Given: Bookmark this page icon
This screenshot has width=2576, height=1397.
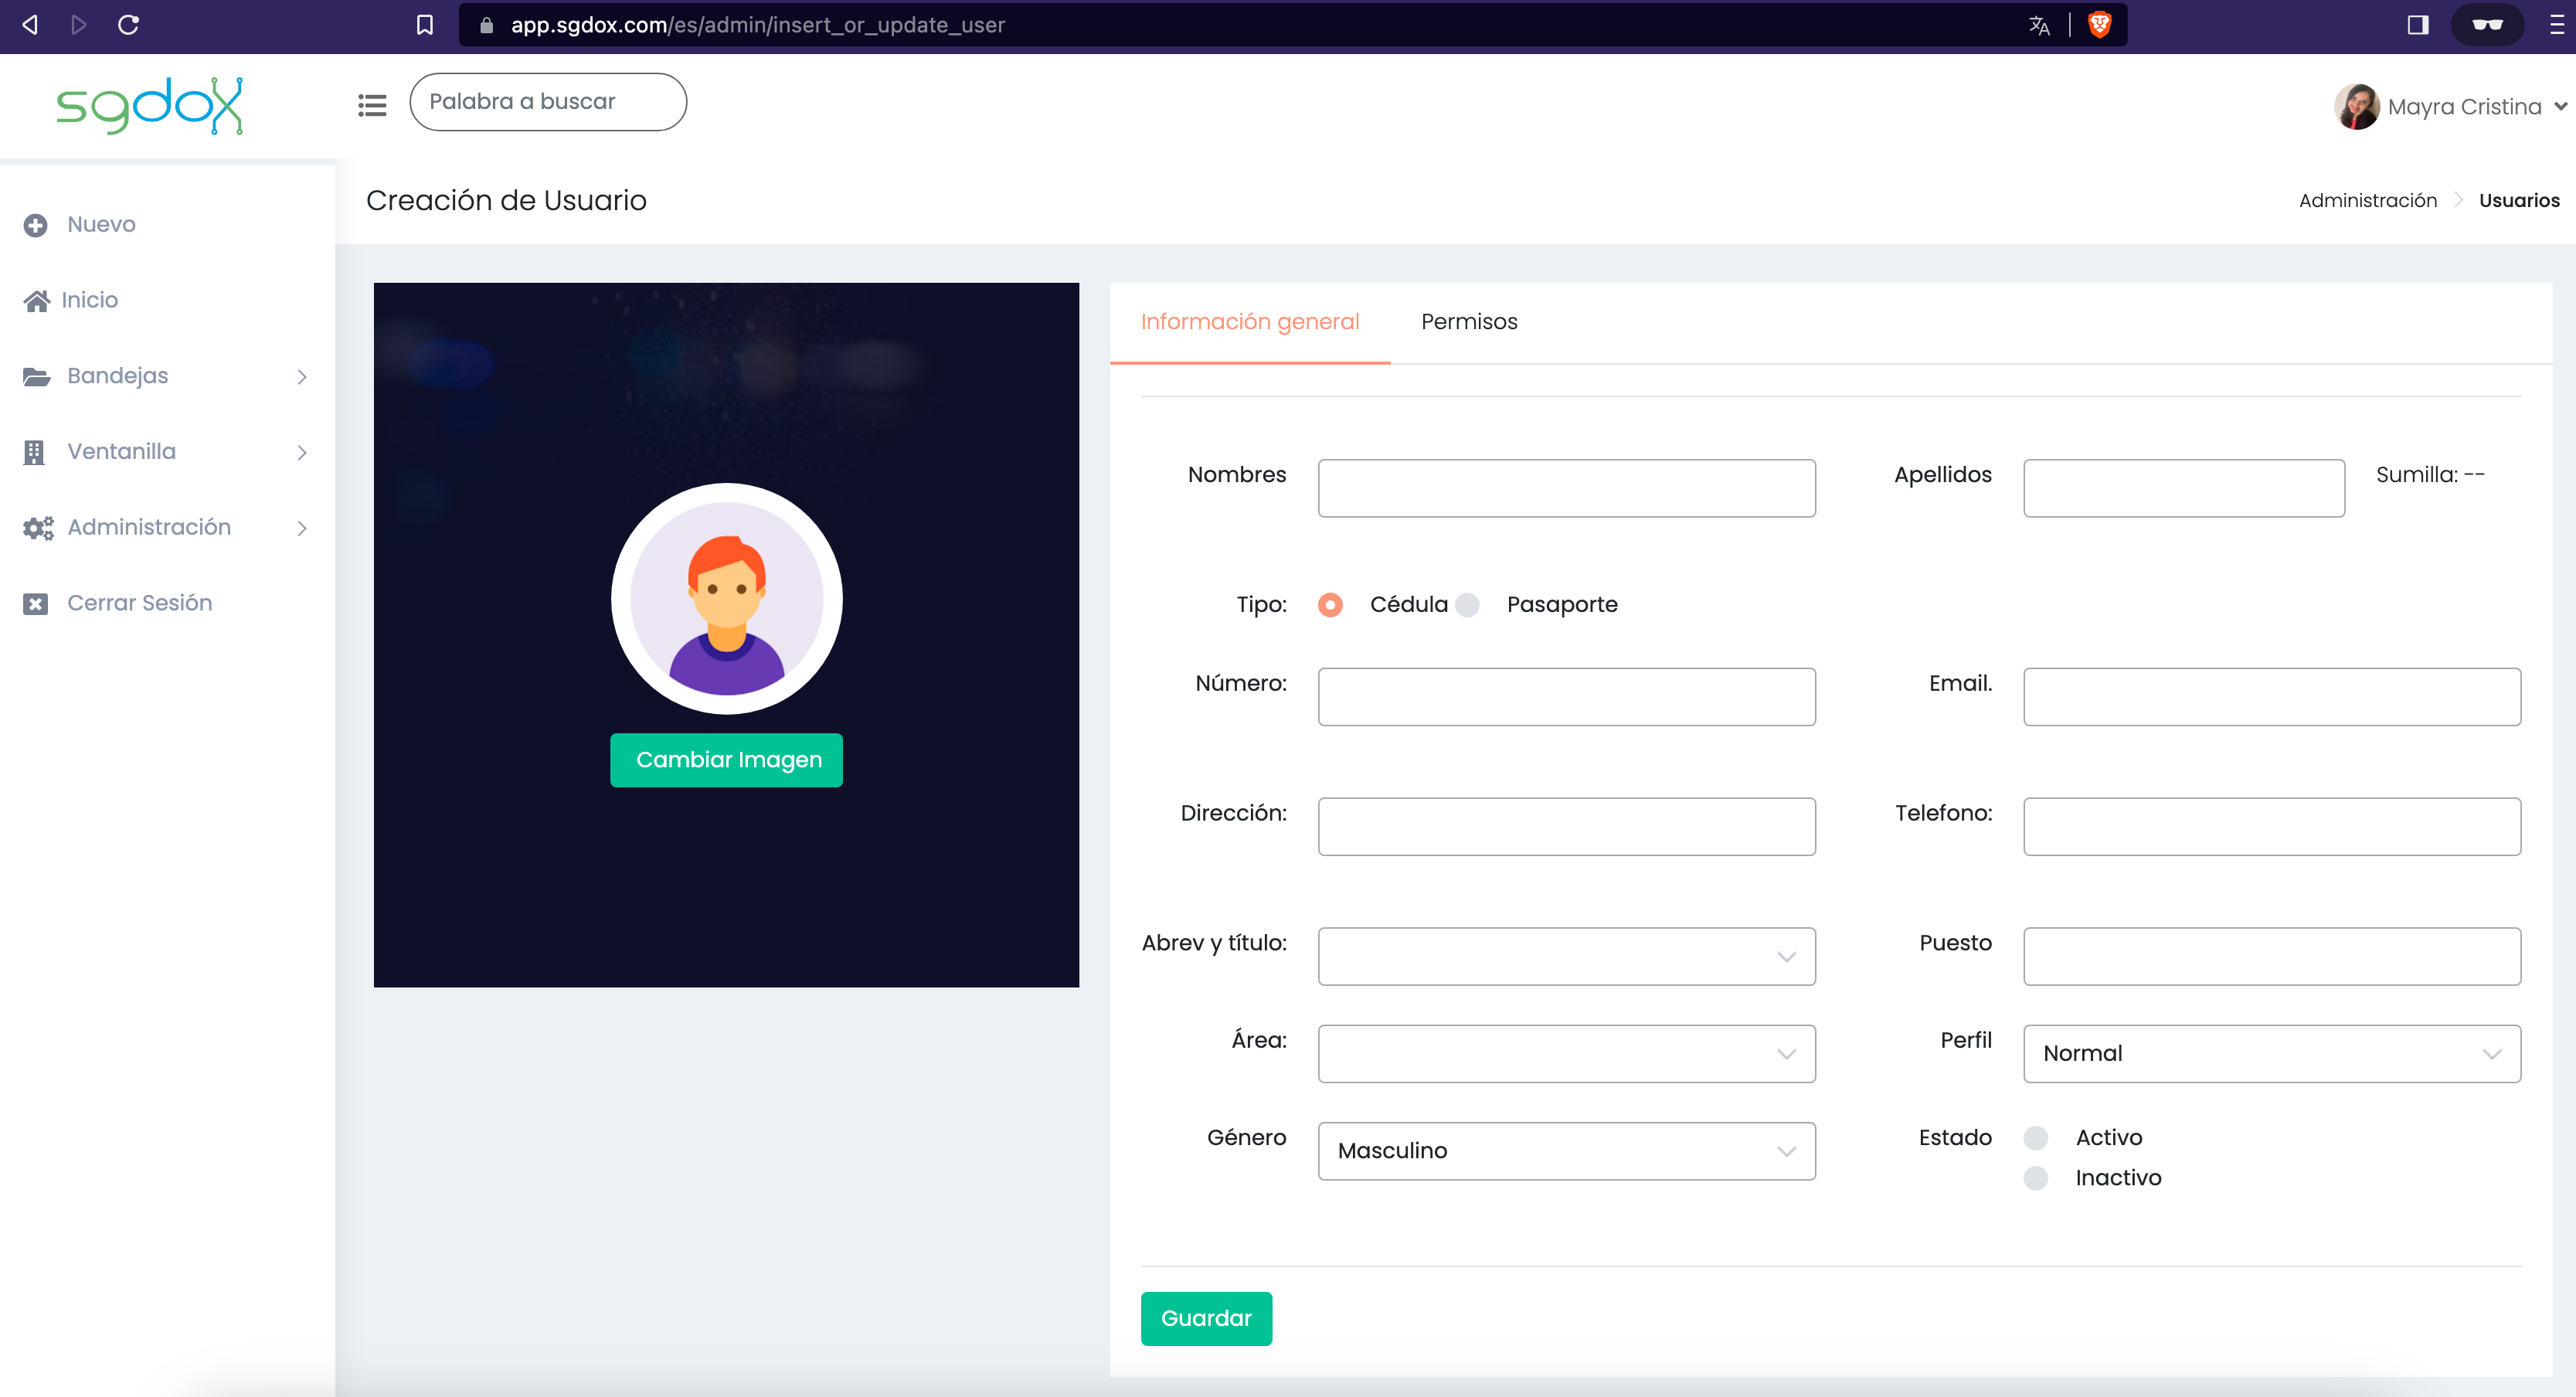Looking at the screenshot, I should pos(425,25).
